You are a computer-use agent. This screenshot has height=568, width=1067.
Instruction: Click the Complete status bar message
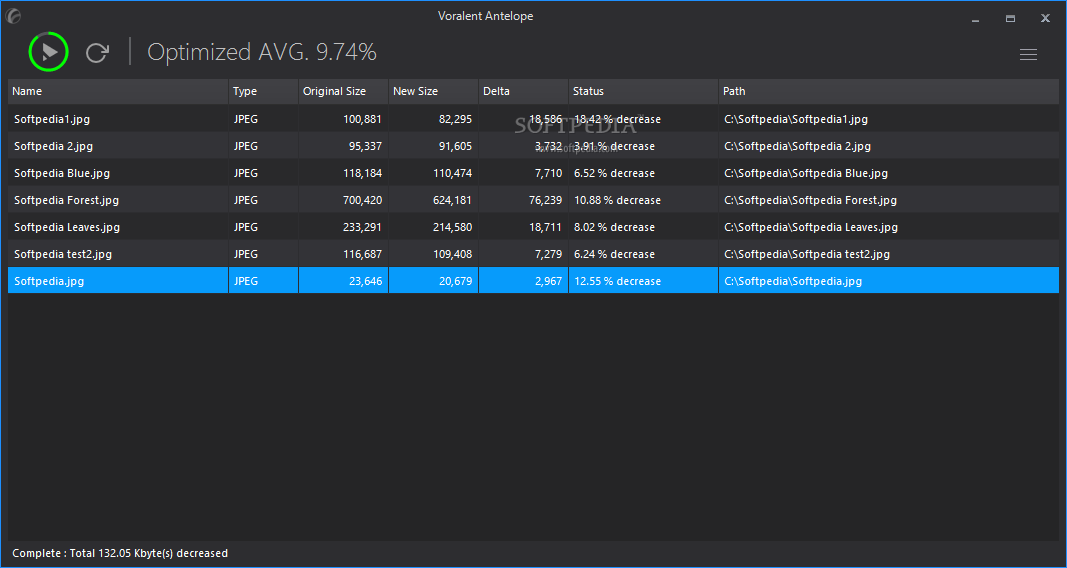click(x=120, y=553)
